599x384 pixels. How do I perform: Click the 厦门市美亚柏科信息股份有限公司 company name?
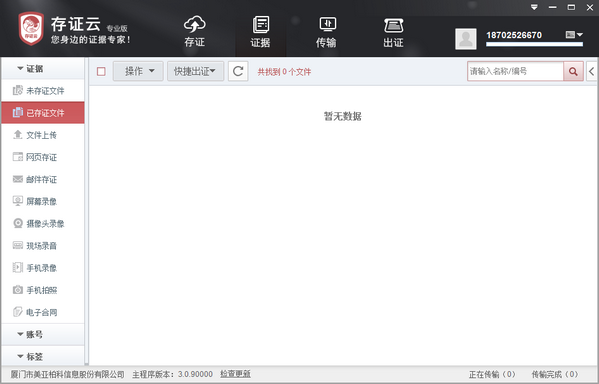[x=67, y=374]
